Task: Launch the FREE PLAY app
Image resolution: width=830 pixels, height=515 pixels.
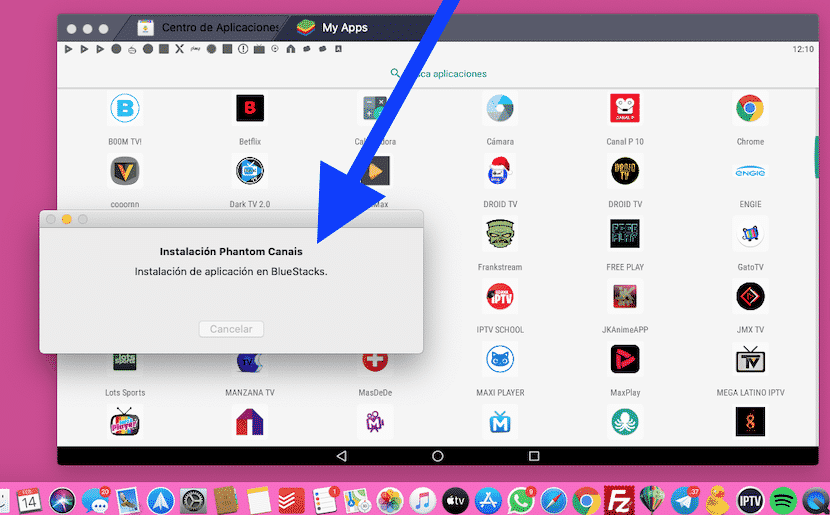Action: [x=625, y=233]
